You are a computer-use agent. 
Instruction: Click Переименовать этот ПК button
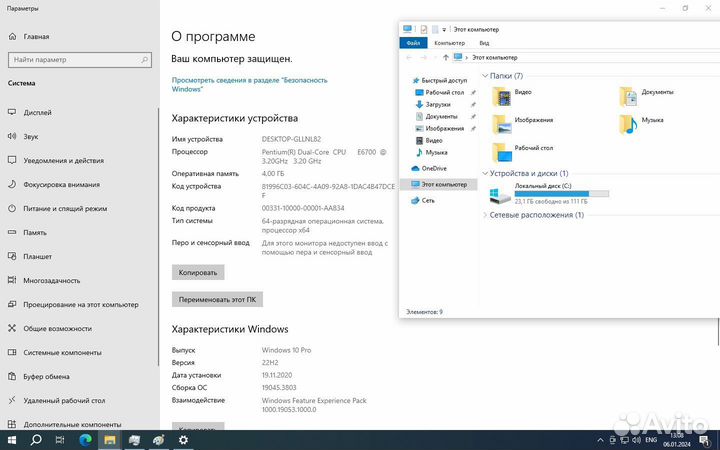tap(217, 299)
